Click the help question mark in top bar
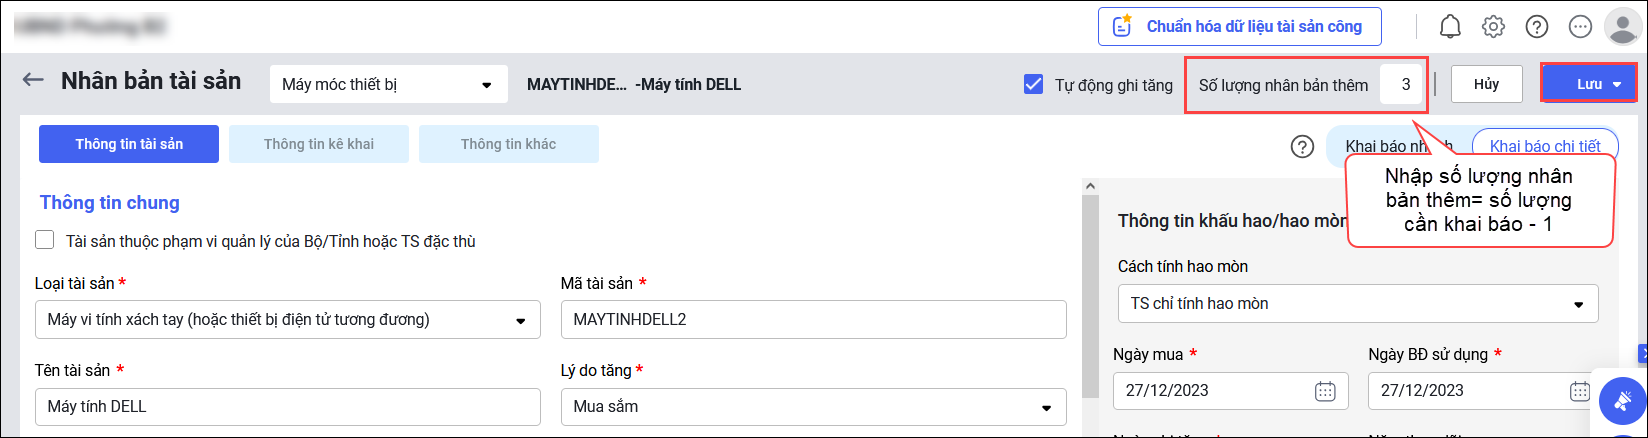The image size is (1648, 438). click(x=1537, y=27)
